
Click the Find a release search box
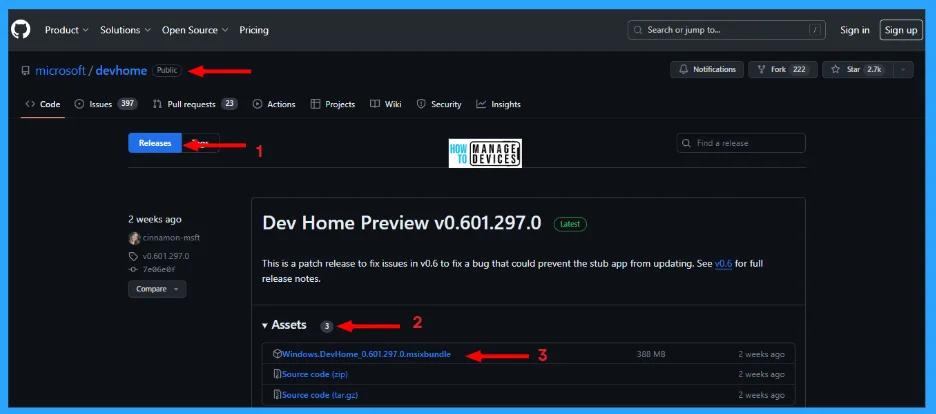point(741,143)
